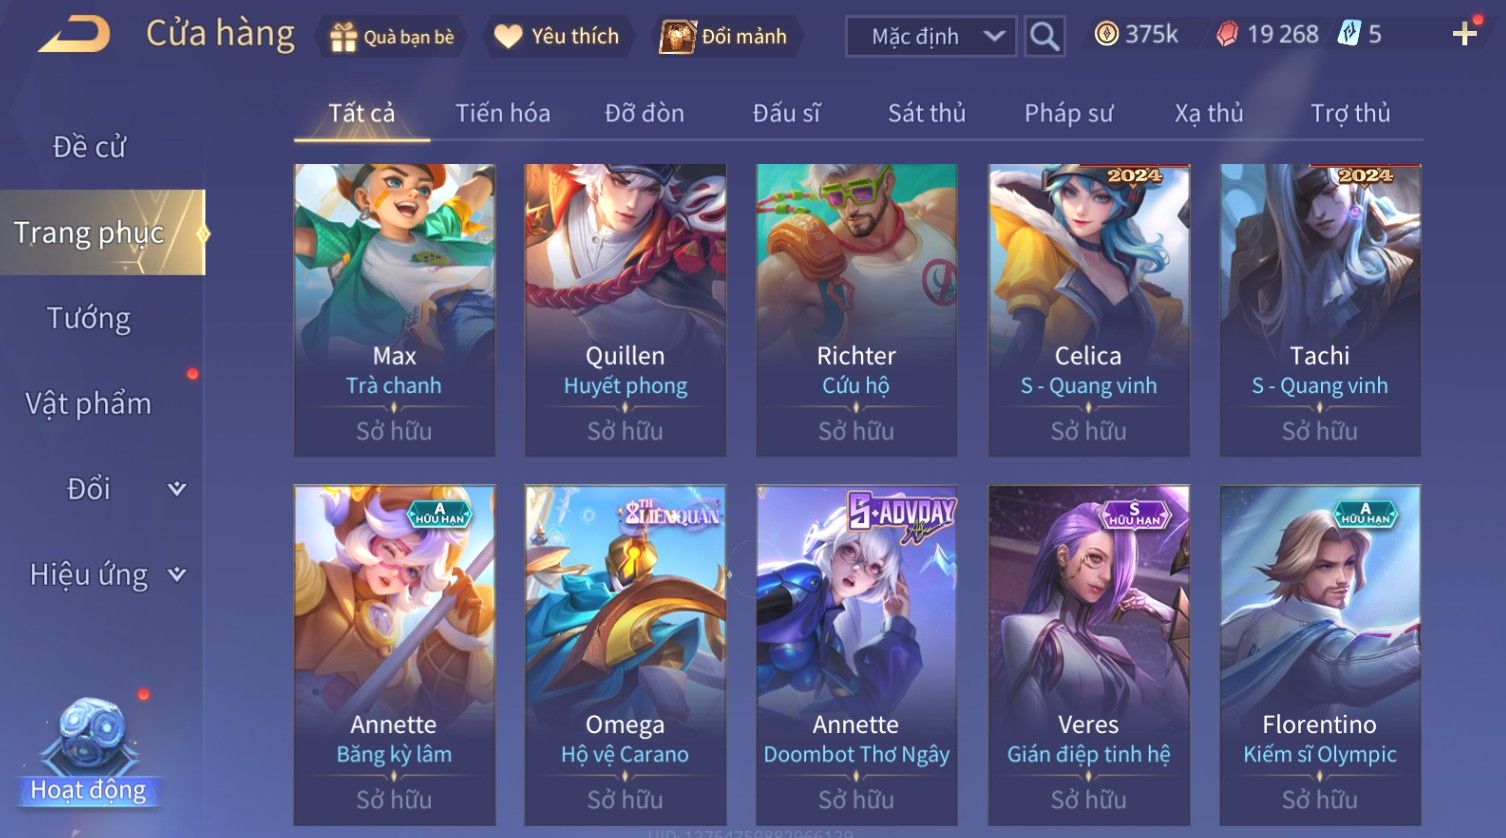Click the blue ticket currency icon
The width and height of the screenshot is (1506, 838).
1349,35
